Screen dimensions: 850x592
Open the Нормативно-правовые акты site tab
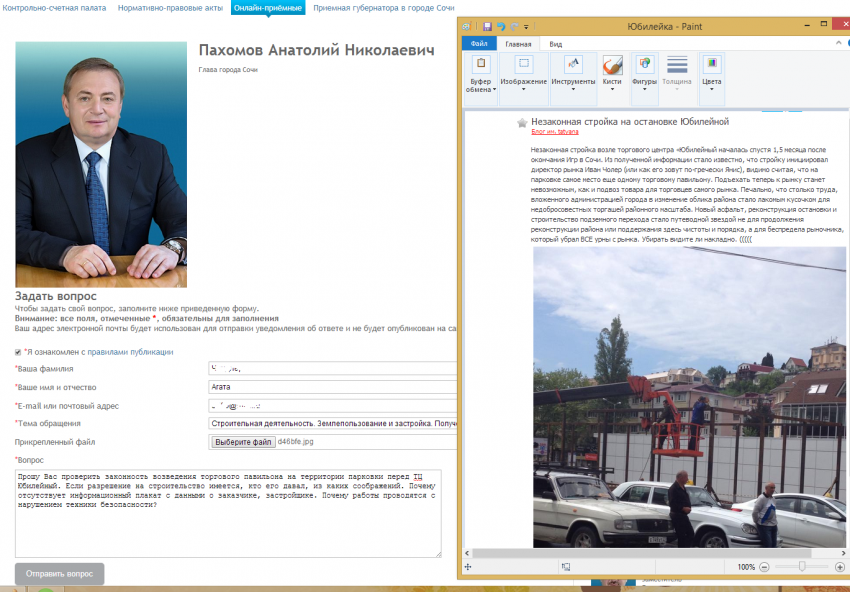169,7
